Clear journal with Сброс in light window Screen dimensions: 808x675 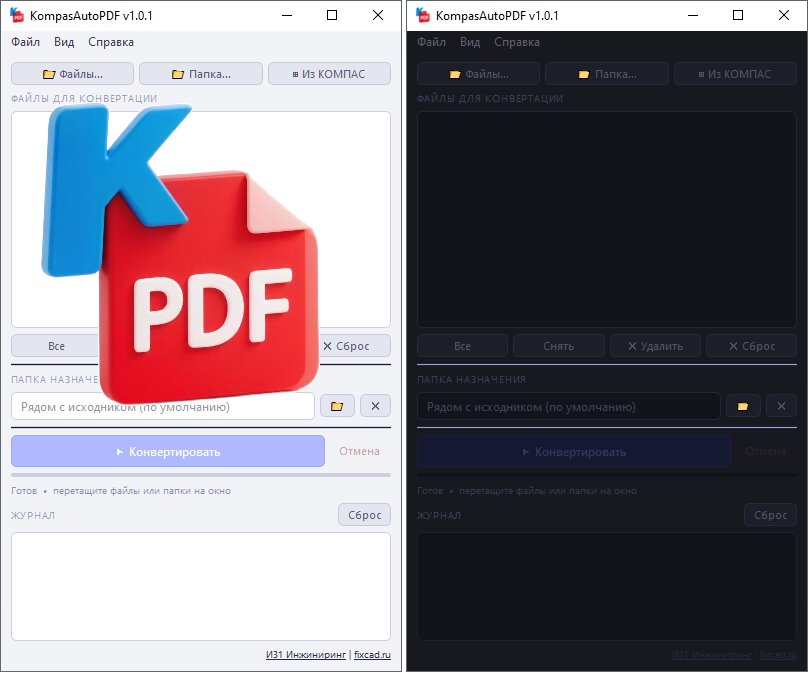coord(364,515)
